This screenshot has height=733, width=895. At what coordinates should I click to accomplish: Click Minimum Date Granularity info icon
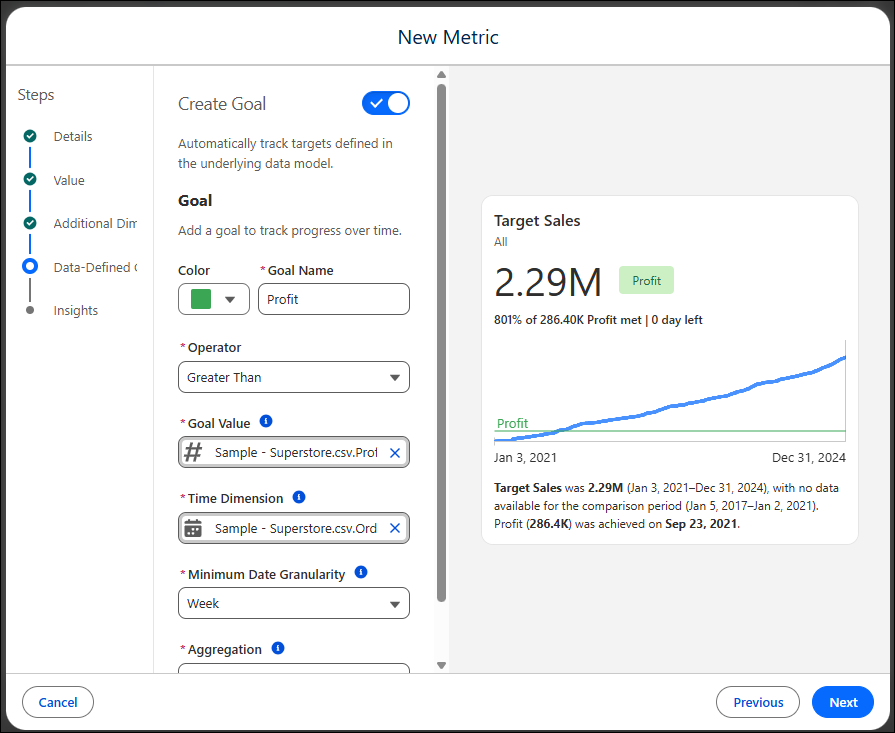click(361, 572)
